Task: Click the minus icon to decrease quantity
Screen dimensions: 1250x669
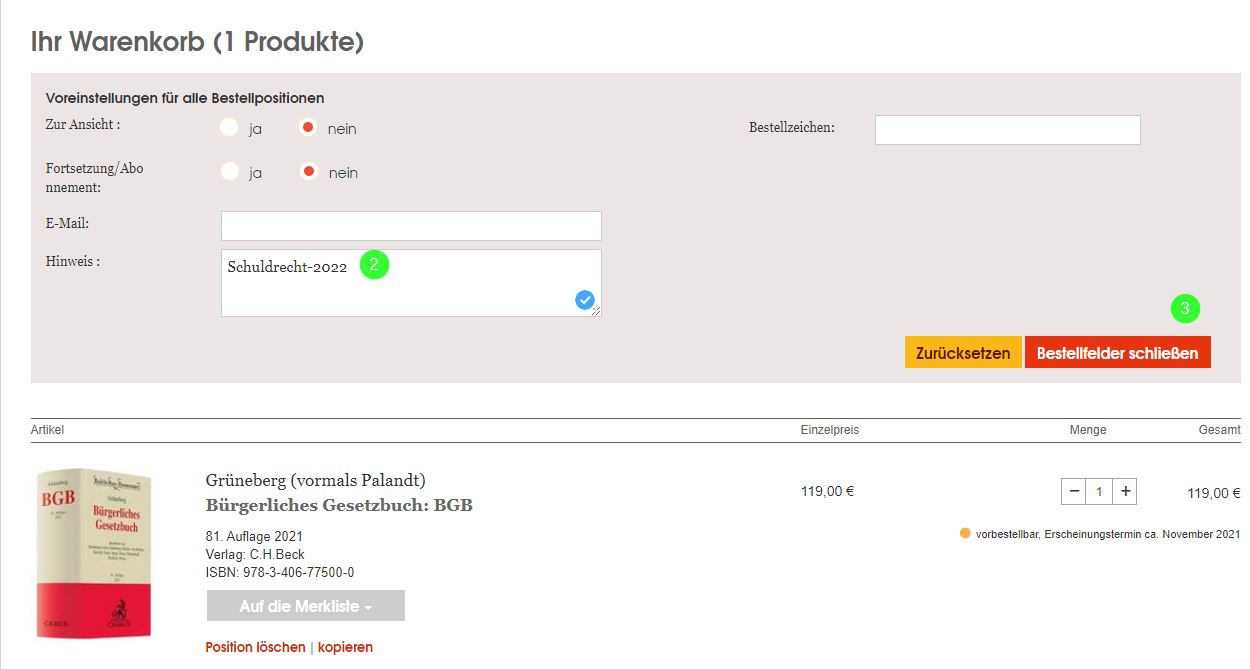Action: pos(1074,491)
